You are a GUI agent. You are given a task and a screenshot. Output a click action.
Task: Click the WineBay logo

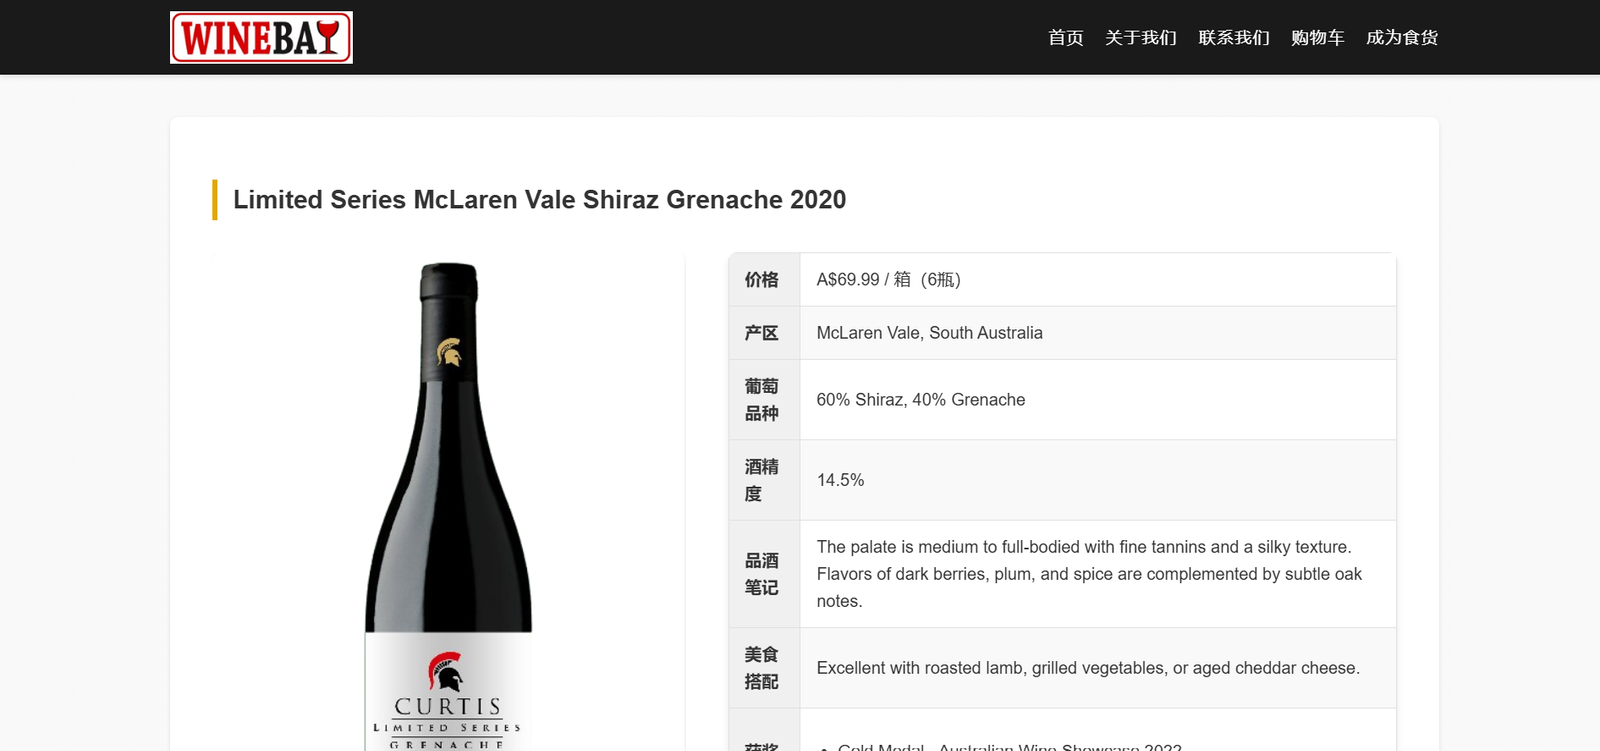(x=261, y=38)
